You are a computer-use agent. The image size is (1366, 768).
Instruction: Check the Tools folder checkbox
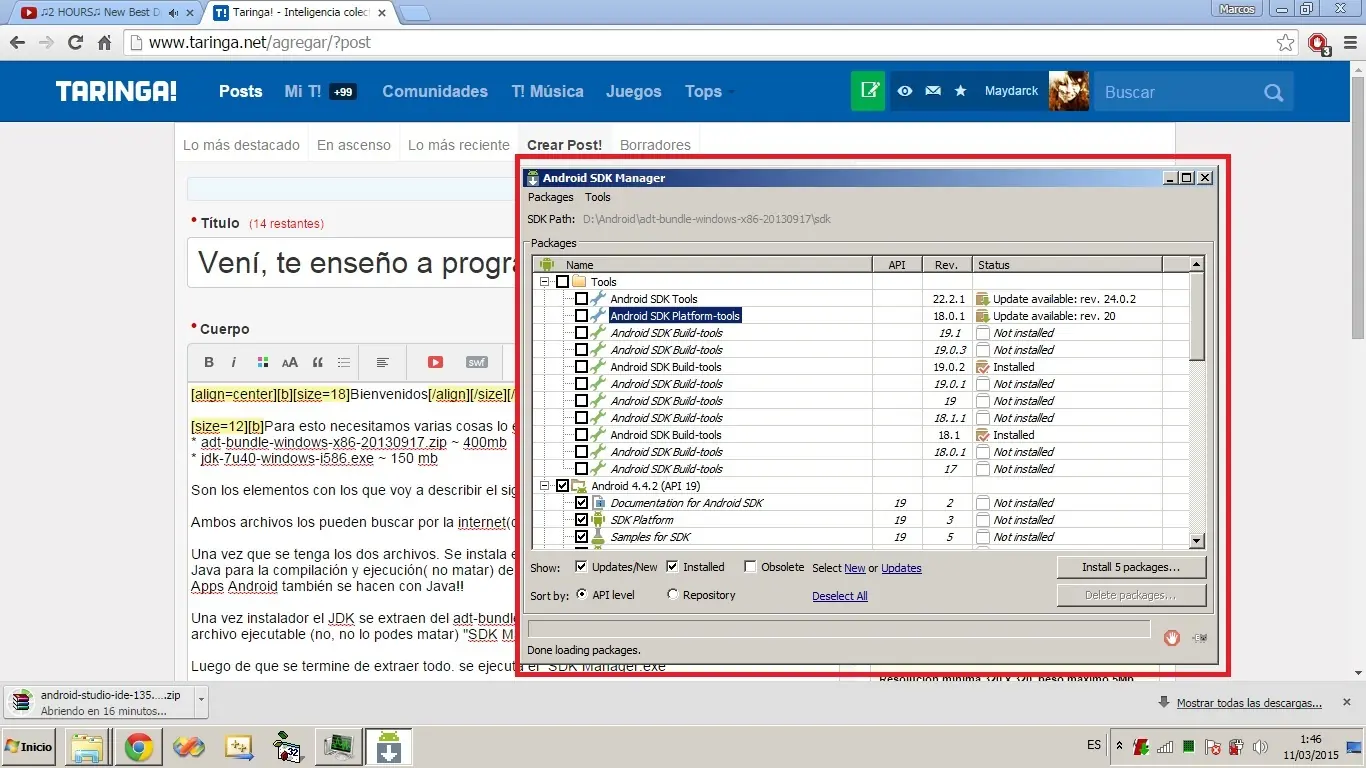[x=562, y=282]
